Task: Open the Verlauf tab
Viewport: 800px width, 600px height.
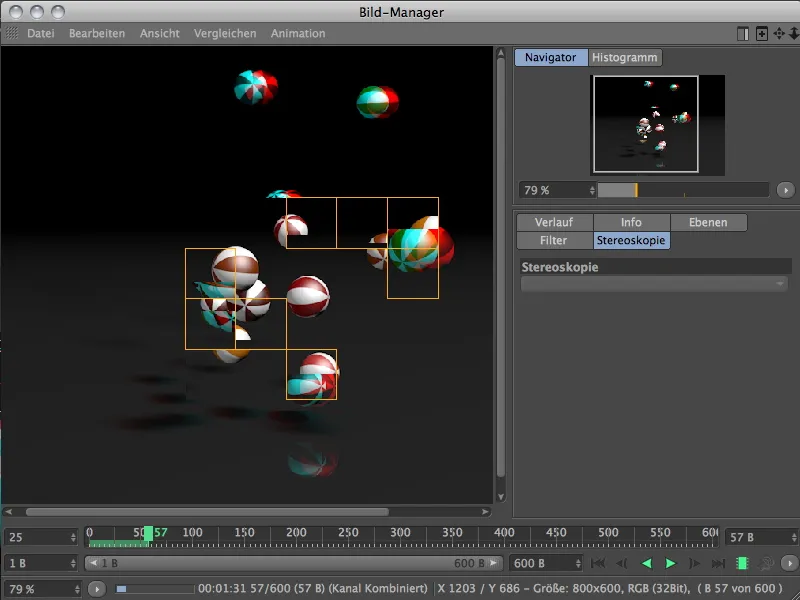Action: tap(554, 222)
